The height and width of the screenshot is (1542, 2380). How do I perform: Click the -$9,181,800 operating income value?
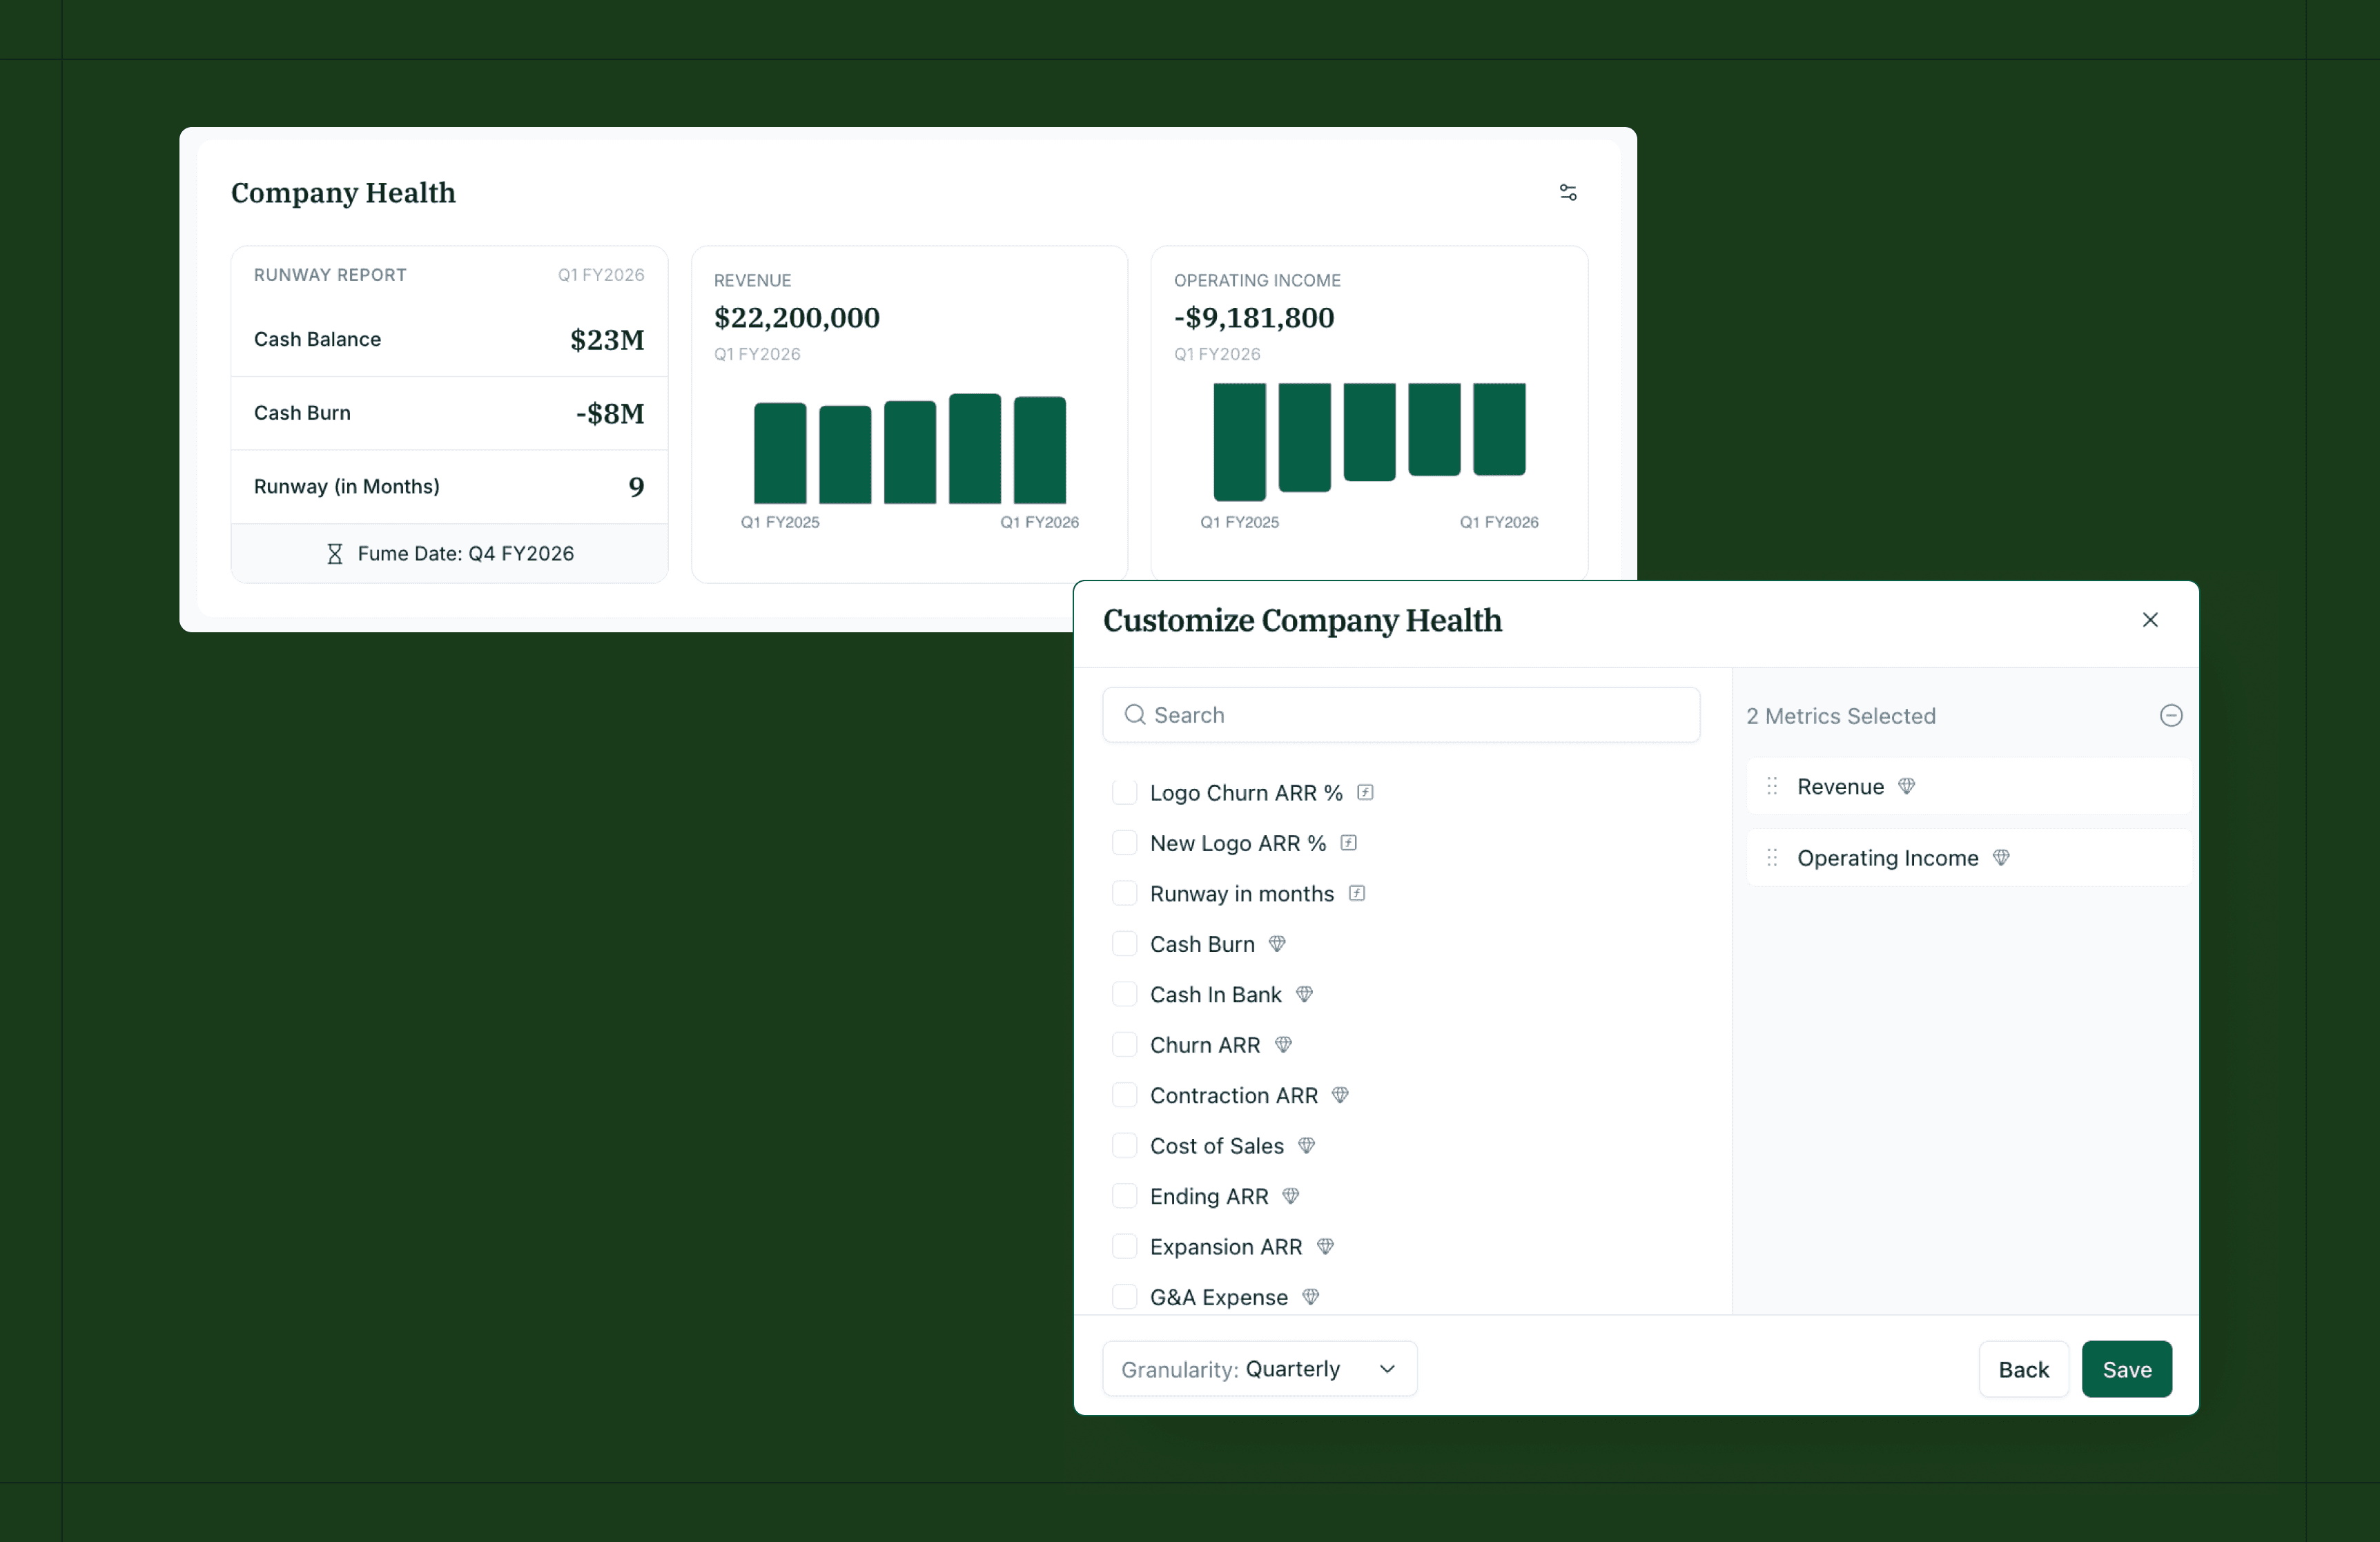(1253, 318)
